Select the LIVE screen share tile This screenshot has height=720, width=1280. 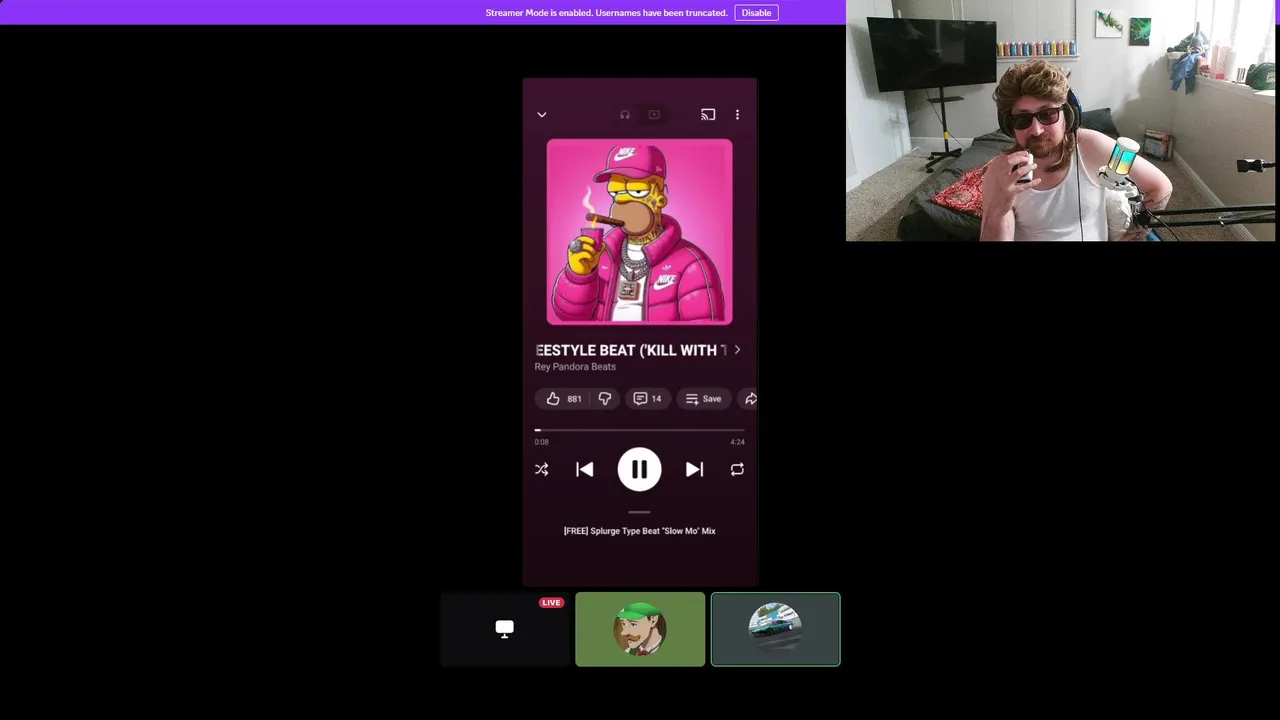pos(505,629)
